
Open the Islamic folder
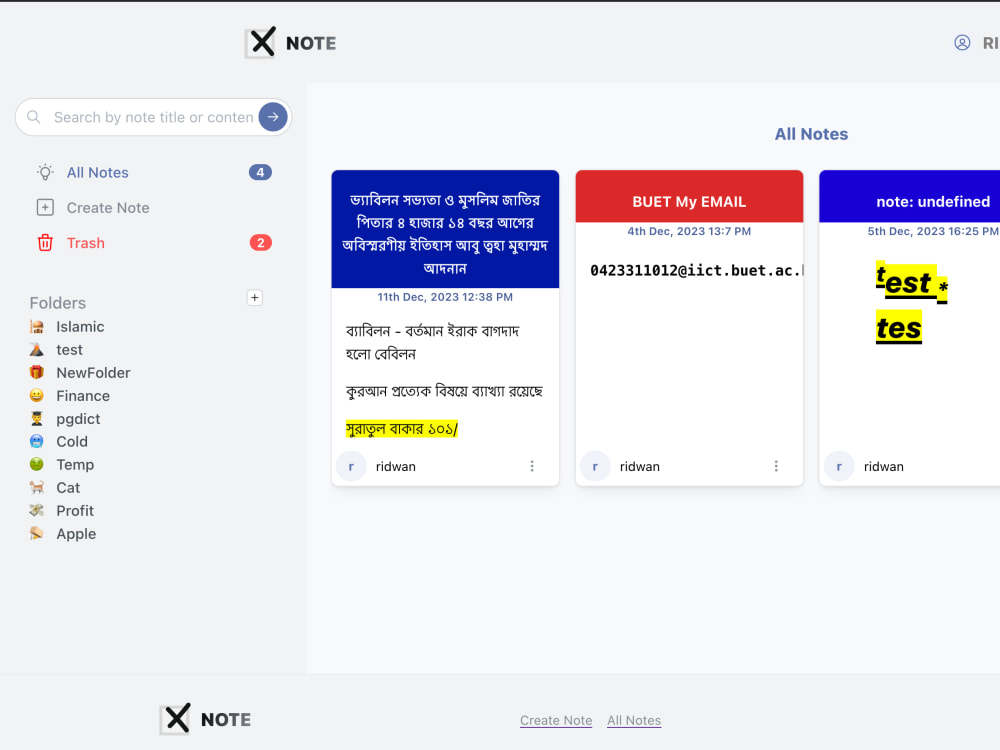pos(80,327)
